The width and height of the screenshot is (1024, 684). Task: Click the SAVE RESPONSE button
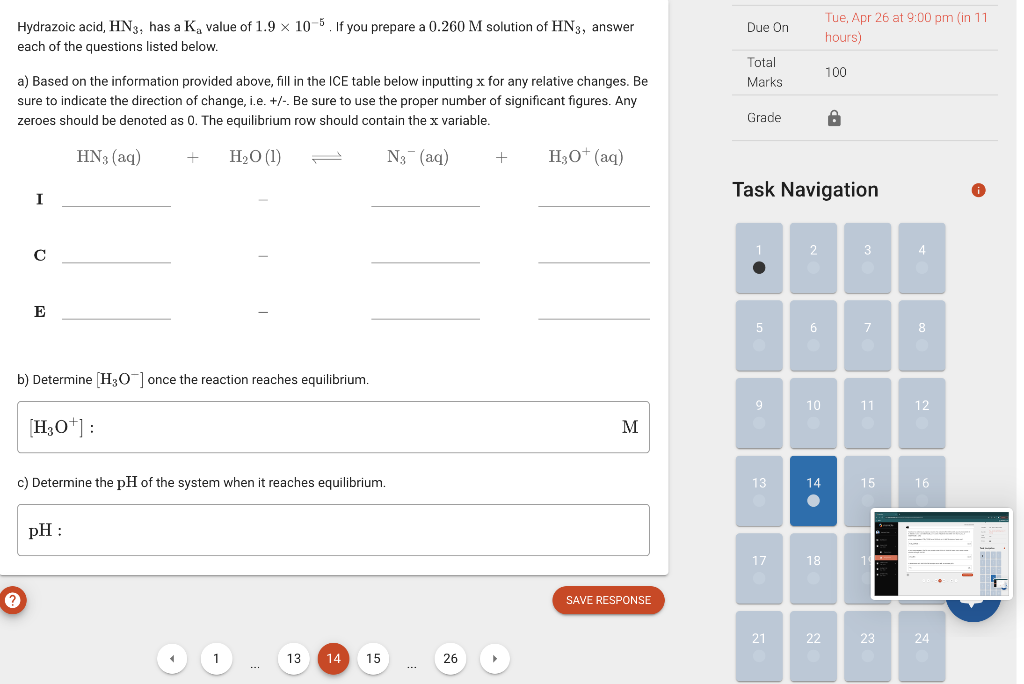[608, 600]
